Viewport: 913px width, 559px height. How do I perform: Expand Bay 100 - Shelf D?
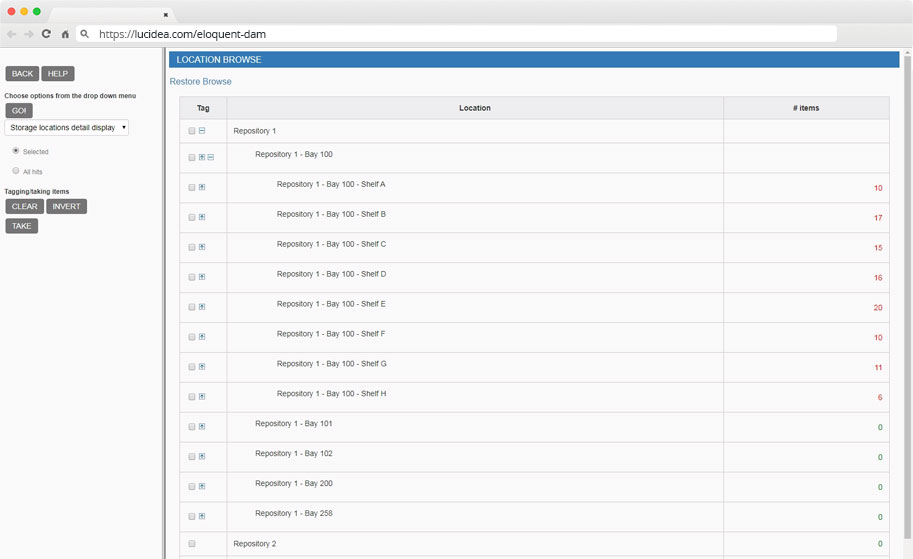tap(202, 277)
